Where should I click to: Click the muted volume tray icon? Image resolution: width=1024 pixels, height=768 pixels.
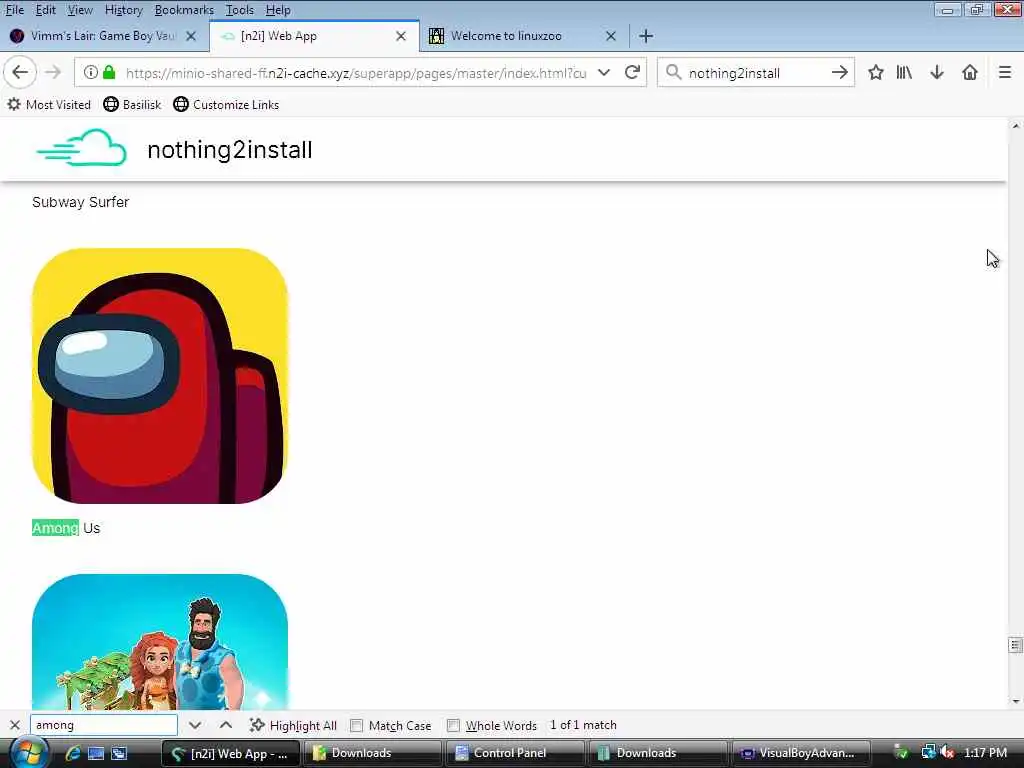(946, 753)
